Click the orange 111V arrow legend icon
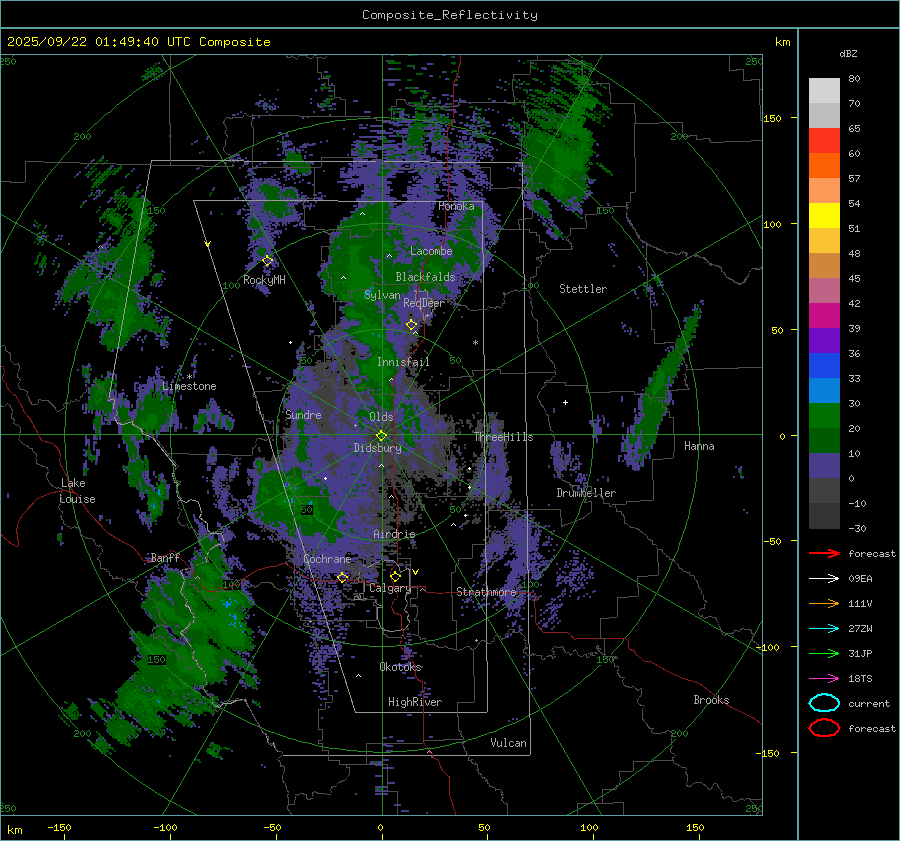 pyautogui.click(x=824, y=603)
